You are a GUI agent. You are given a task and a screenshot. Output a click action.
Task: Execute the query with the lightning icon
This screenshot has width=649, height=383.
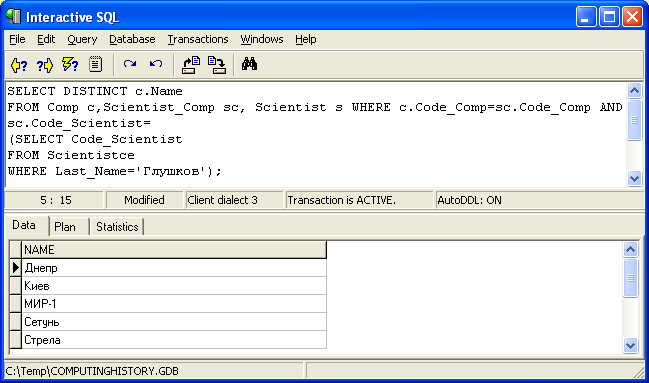[70, 65]
